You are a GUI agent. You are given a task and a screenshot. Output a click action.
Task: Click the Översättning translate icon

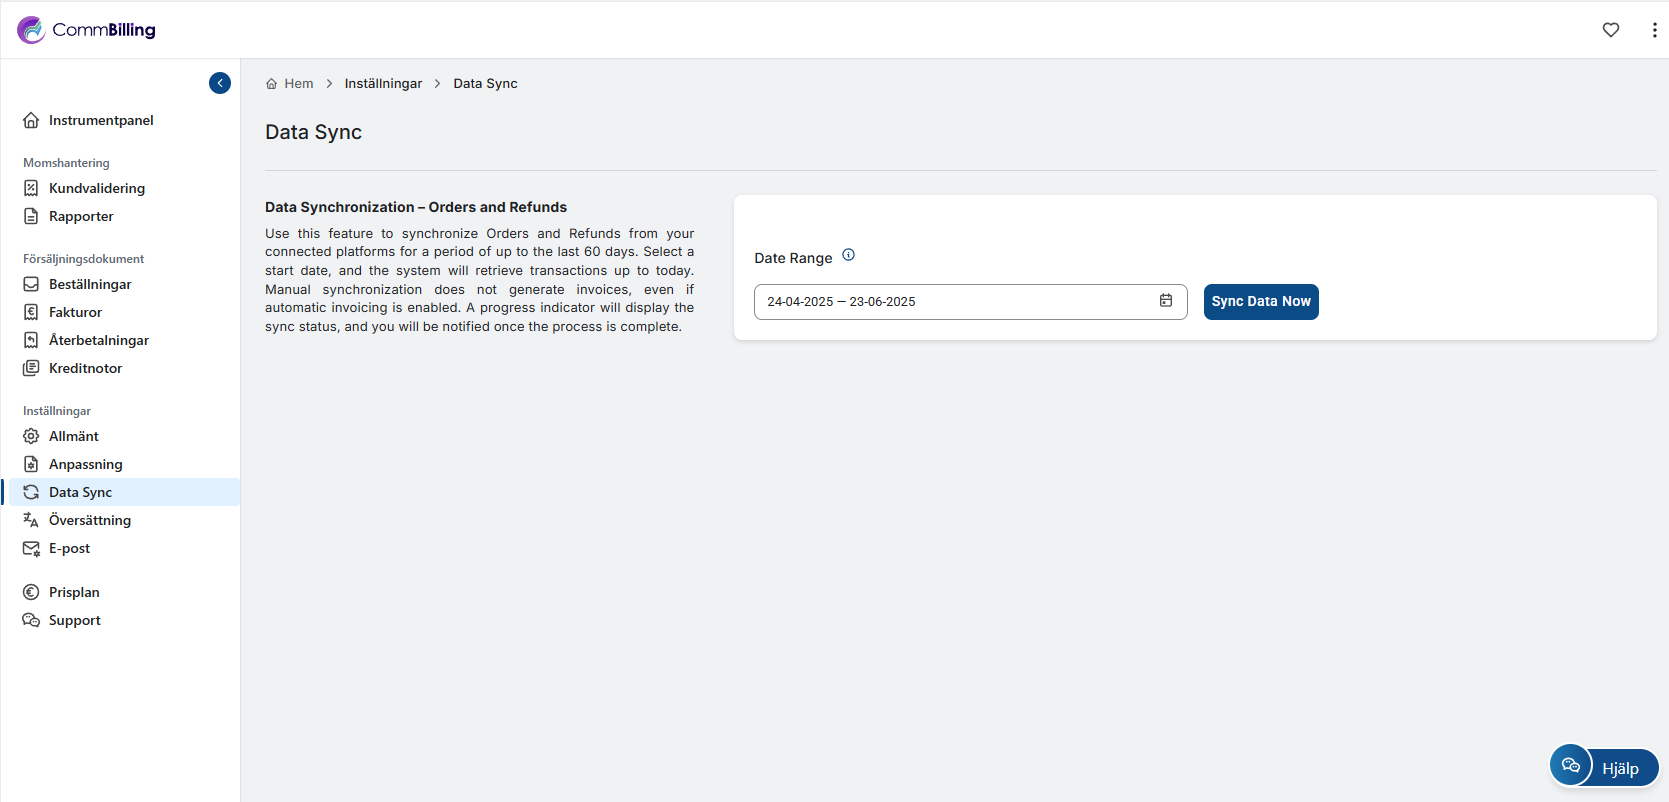point(31,520)
